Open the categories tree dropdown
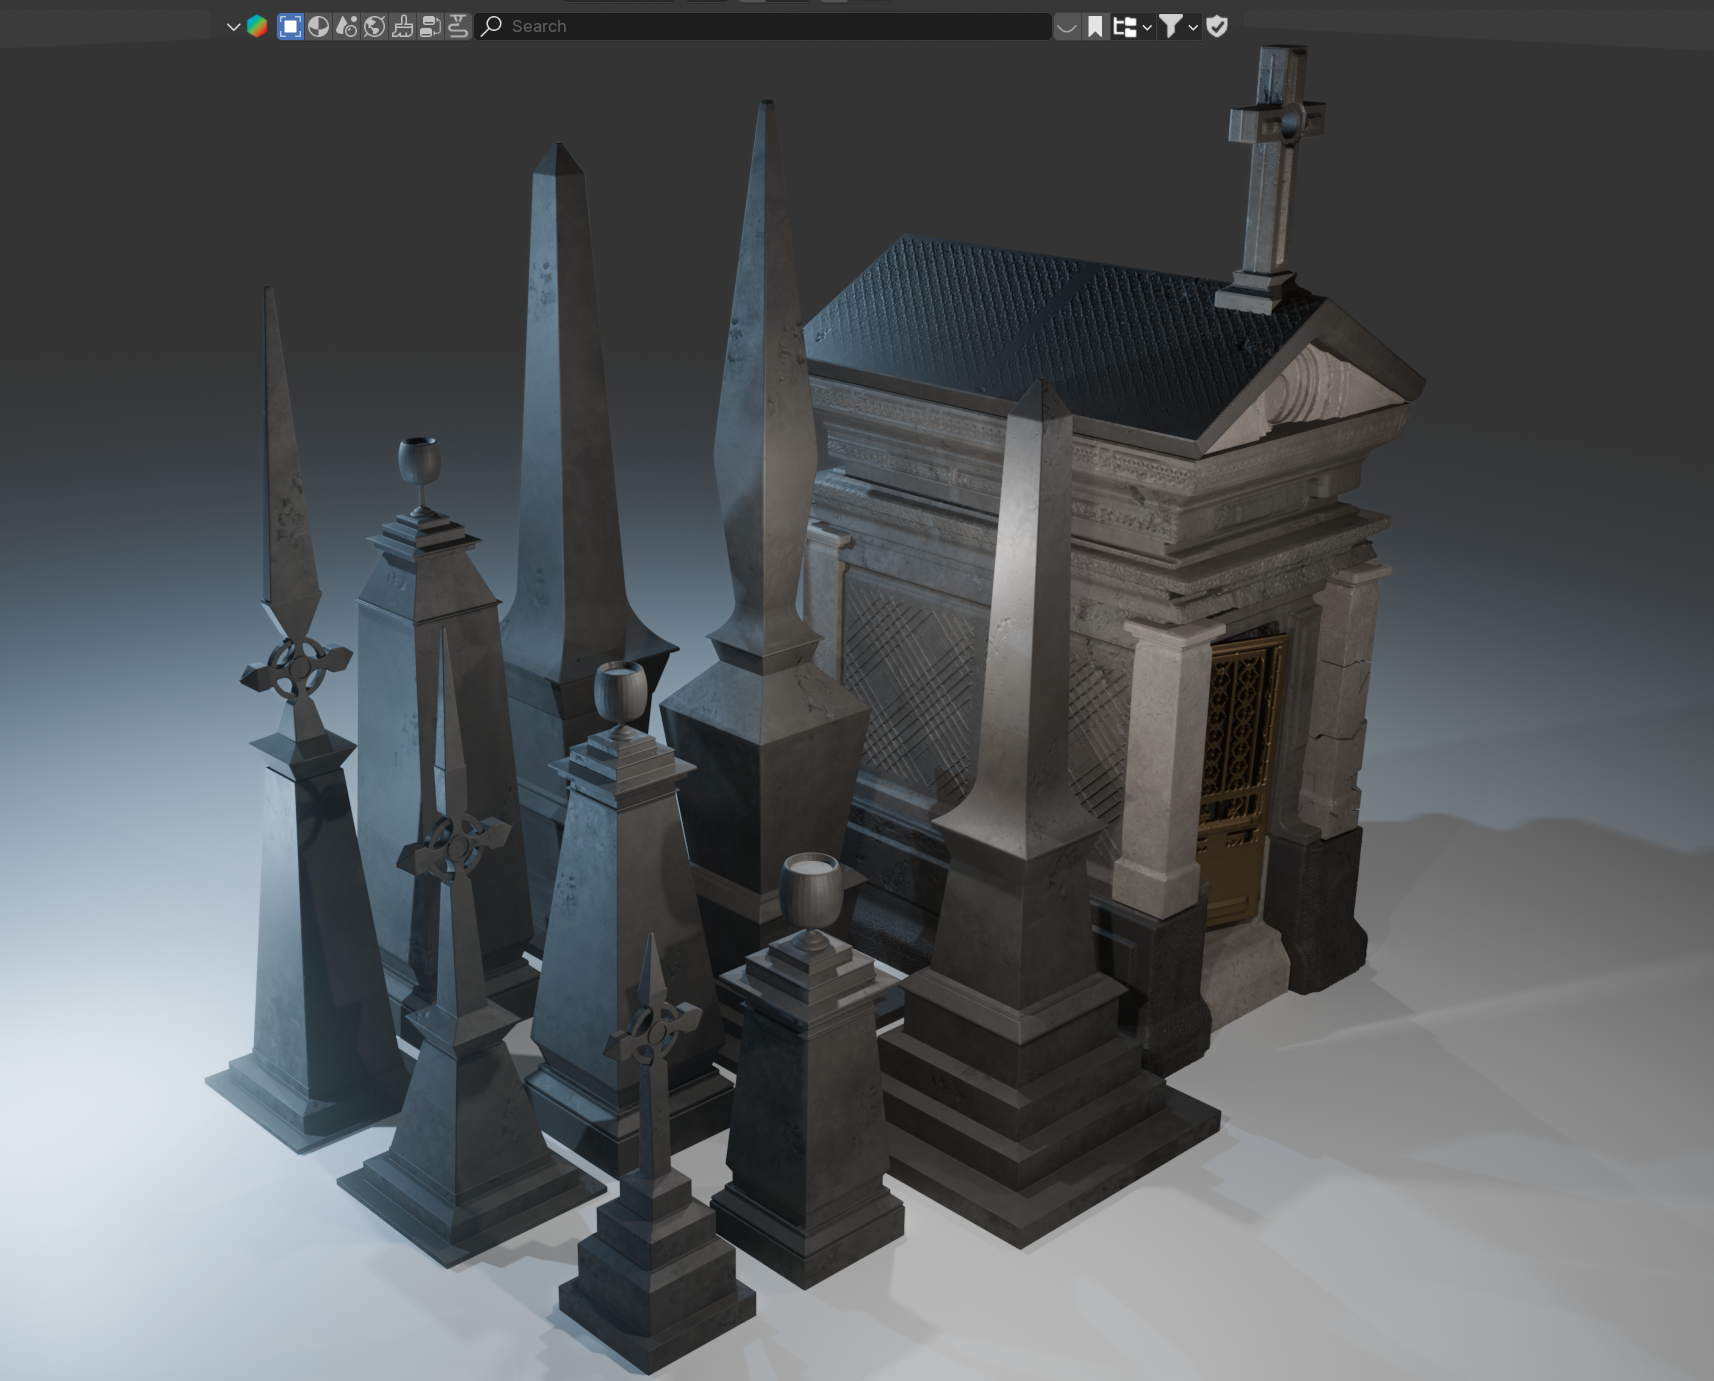The image size is (1714, 1381). pyautogui.click(x=1132, y=27)
